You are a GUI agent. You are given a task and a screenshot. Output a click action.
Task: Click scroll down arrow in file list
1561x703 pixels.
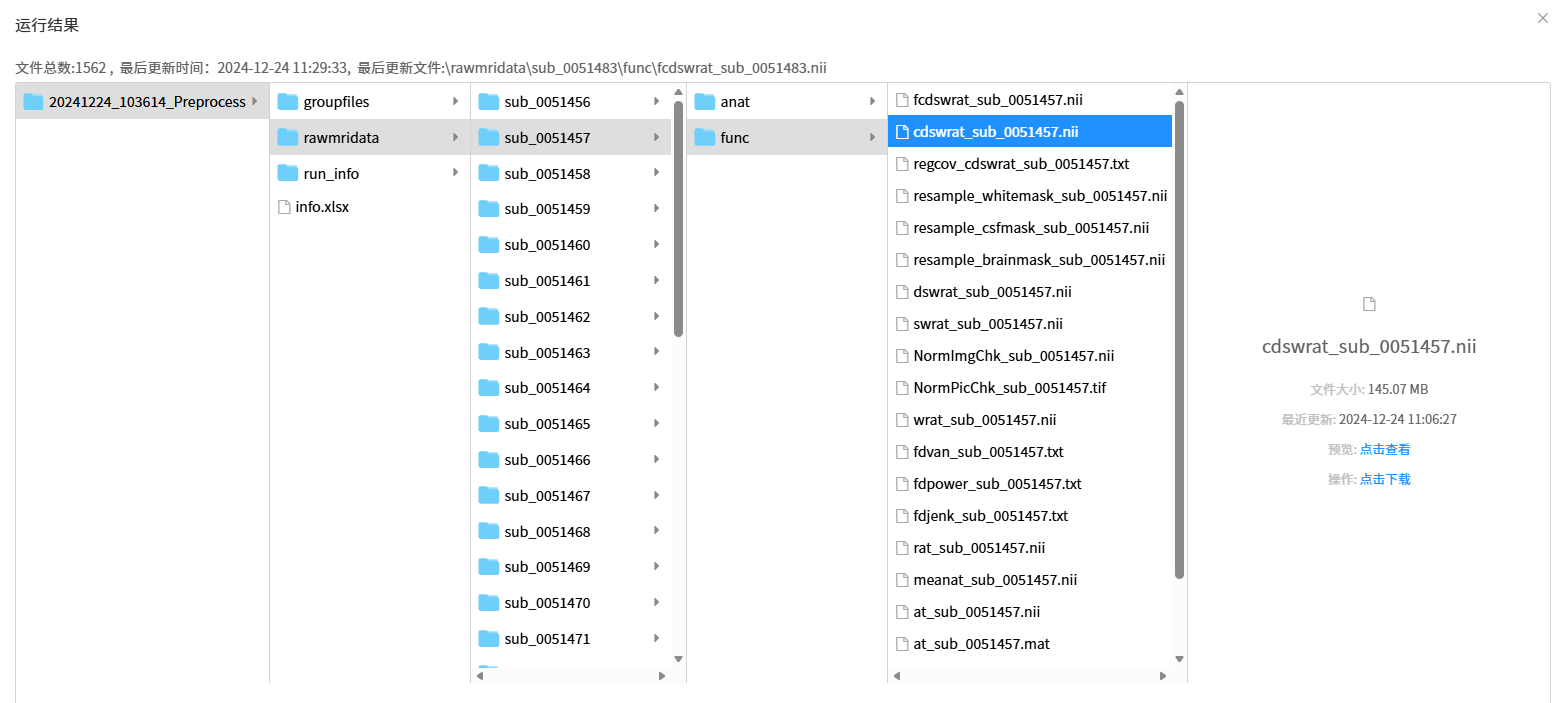(x=1179, y=659)
